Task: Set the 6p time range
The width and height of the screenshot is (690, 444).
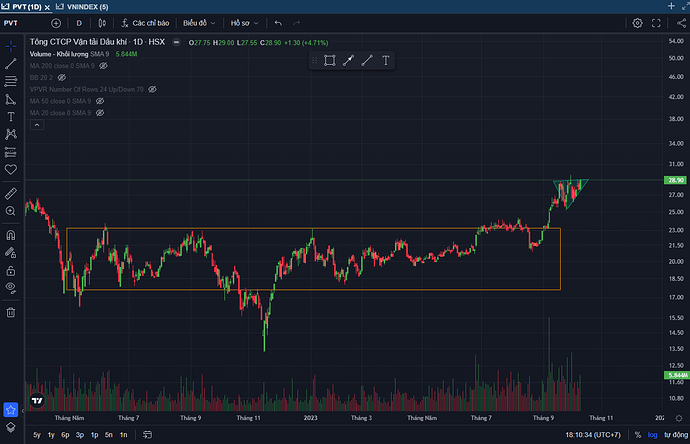Action: 66,435
